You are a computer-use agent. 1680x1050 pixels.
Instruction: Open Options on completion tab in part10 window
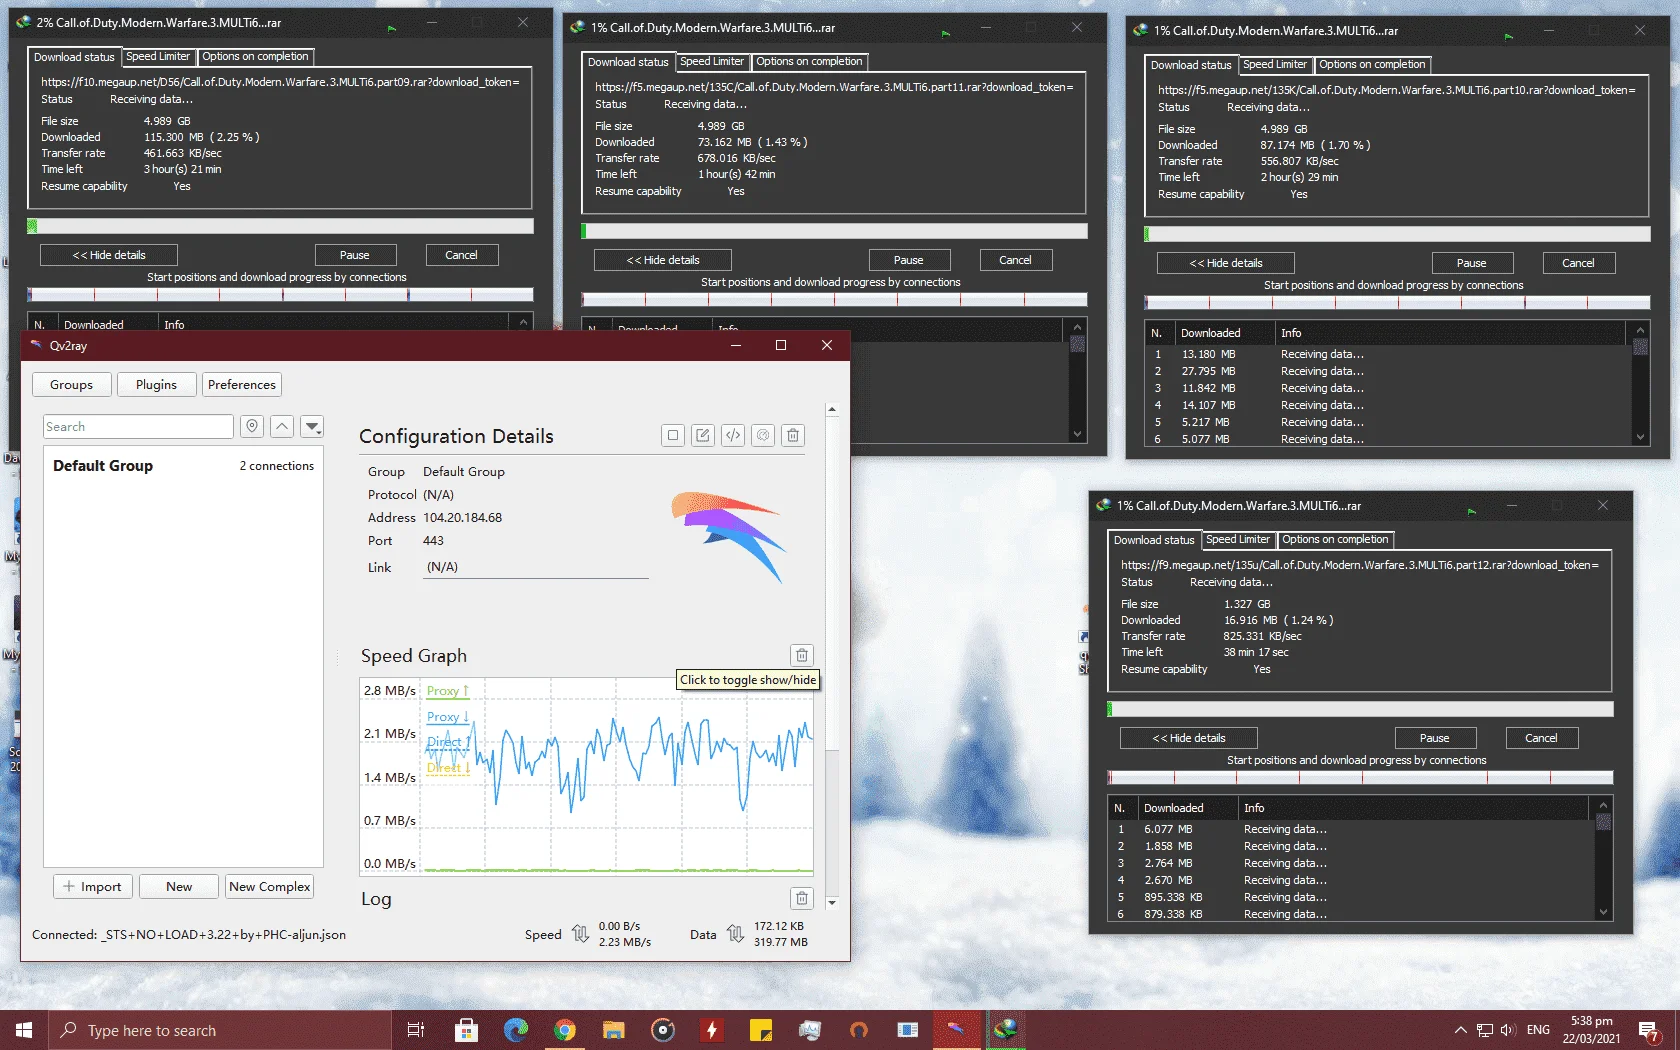click(x=1372, y=65)
